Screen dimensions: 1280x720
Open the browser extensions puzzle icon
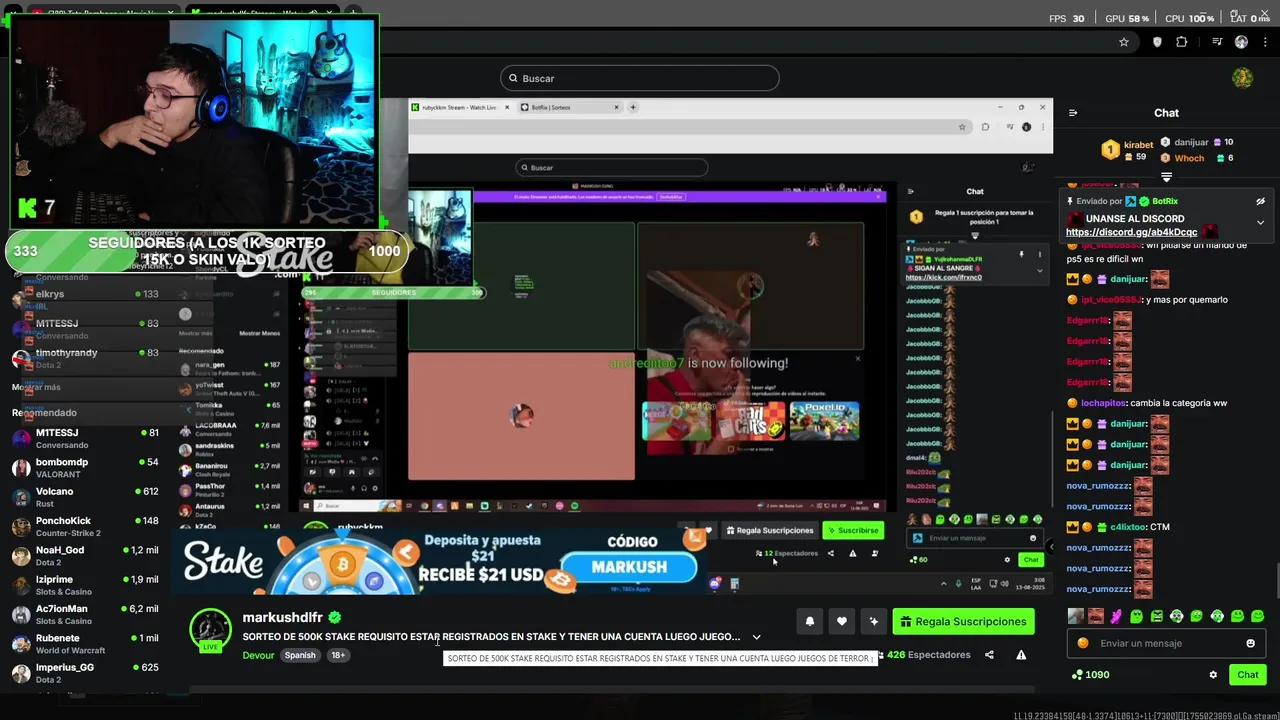point(1181,42)
